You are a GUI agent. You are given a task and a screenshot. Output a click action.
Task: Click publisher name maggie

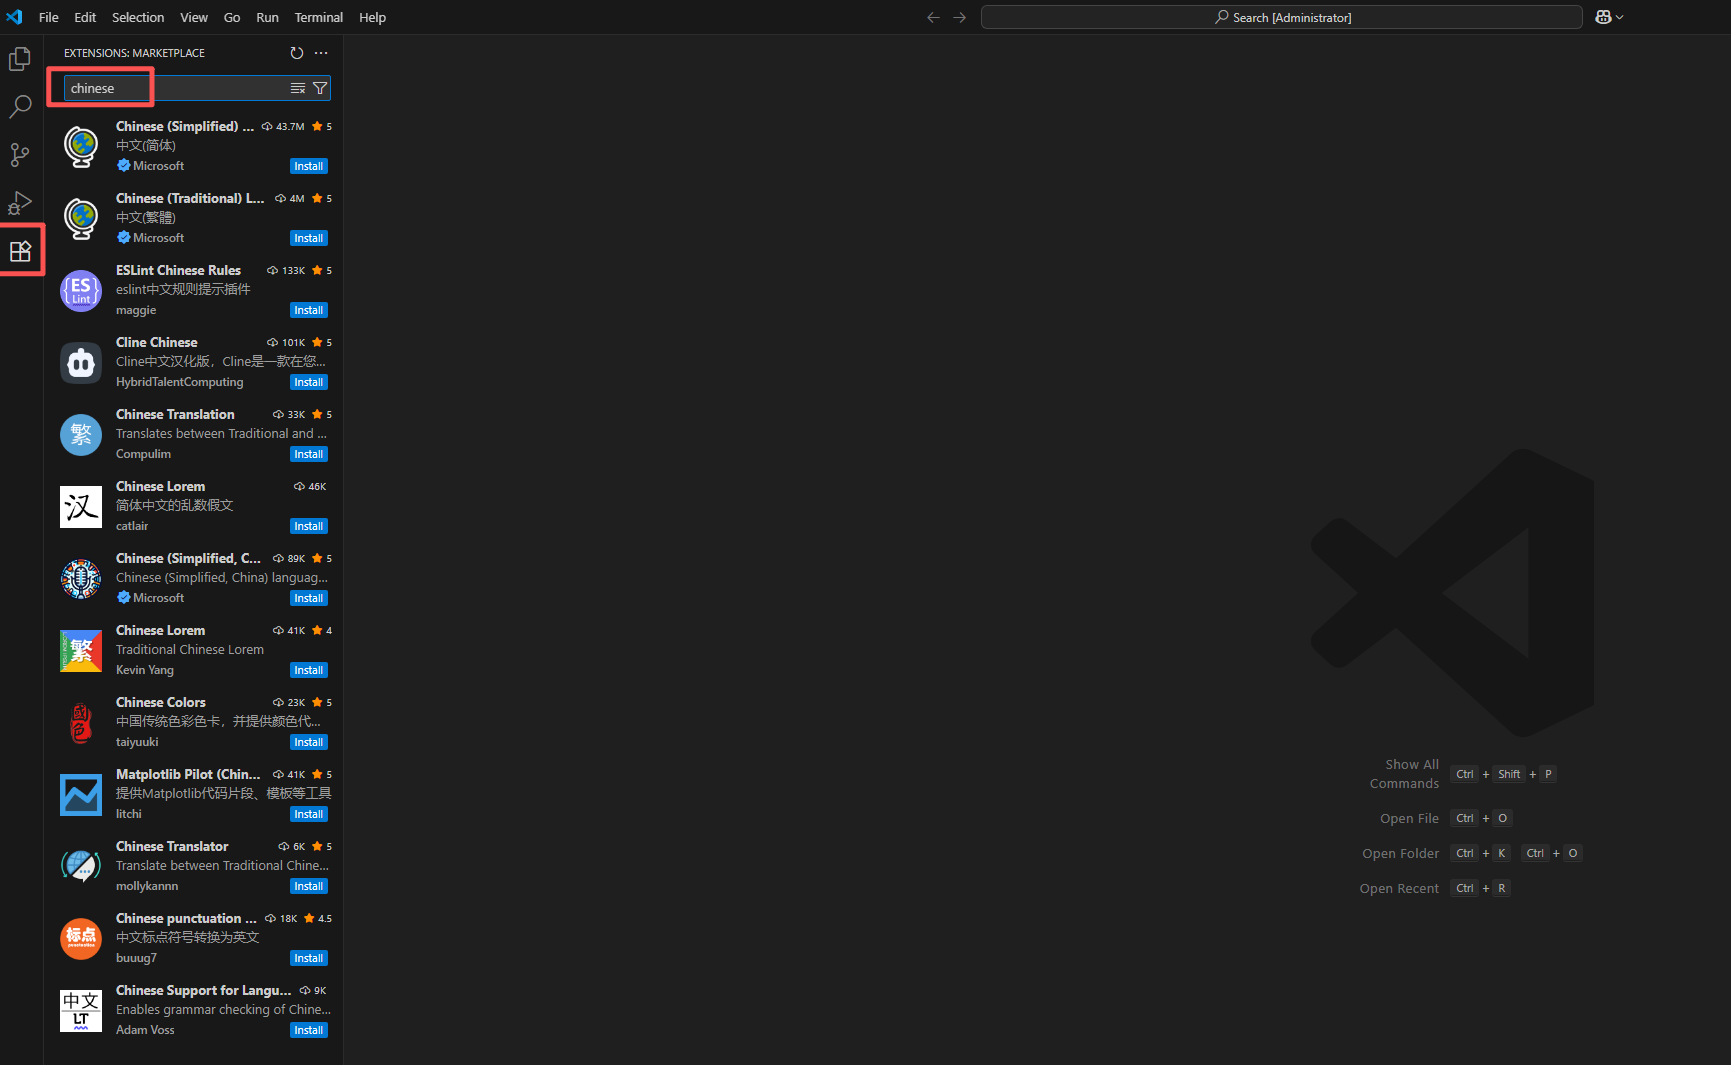point(136,310)
